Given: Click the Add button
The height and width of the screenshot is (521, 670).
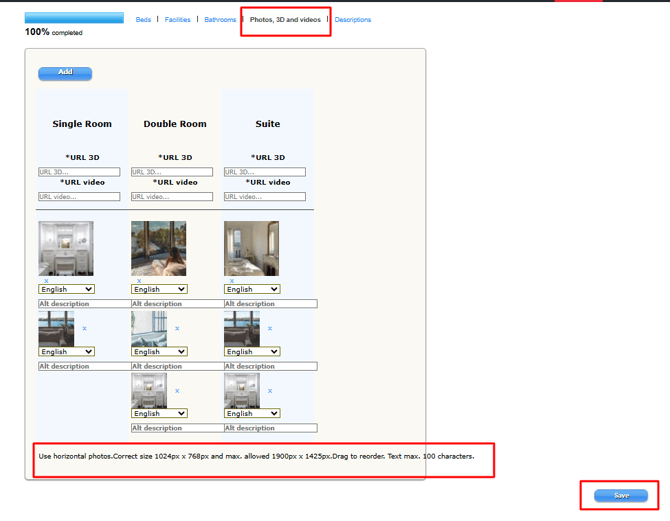Looking at the screenshot, I should pos(65,73).
